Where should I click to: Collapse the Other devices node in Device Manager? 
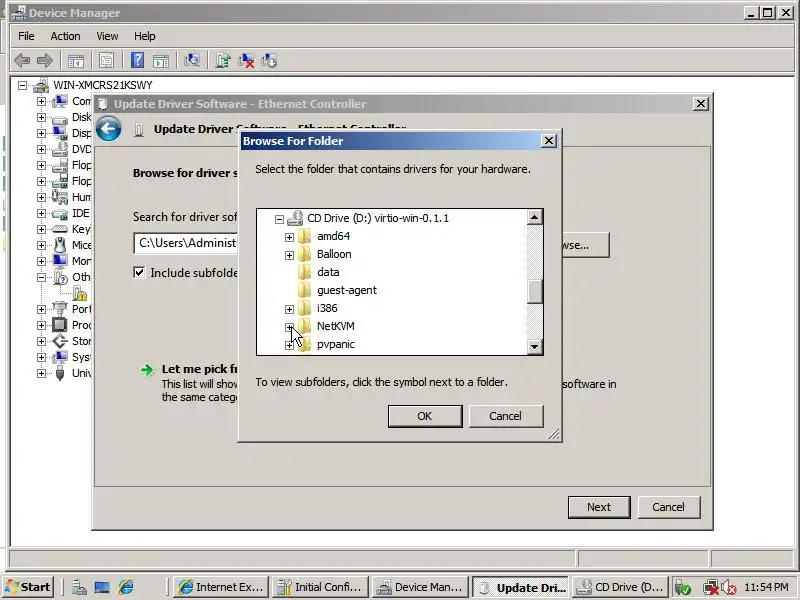point(41,278)
